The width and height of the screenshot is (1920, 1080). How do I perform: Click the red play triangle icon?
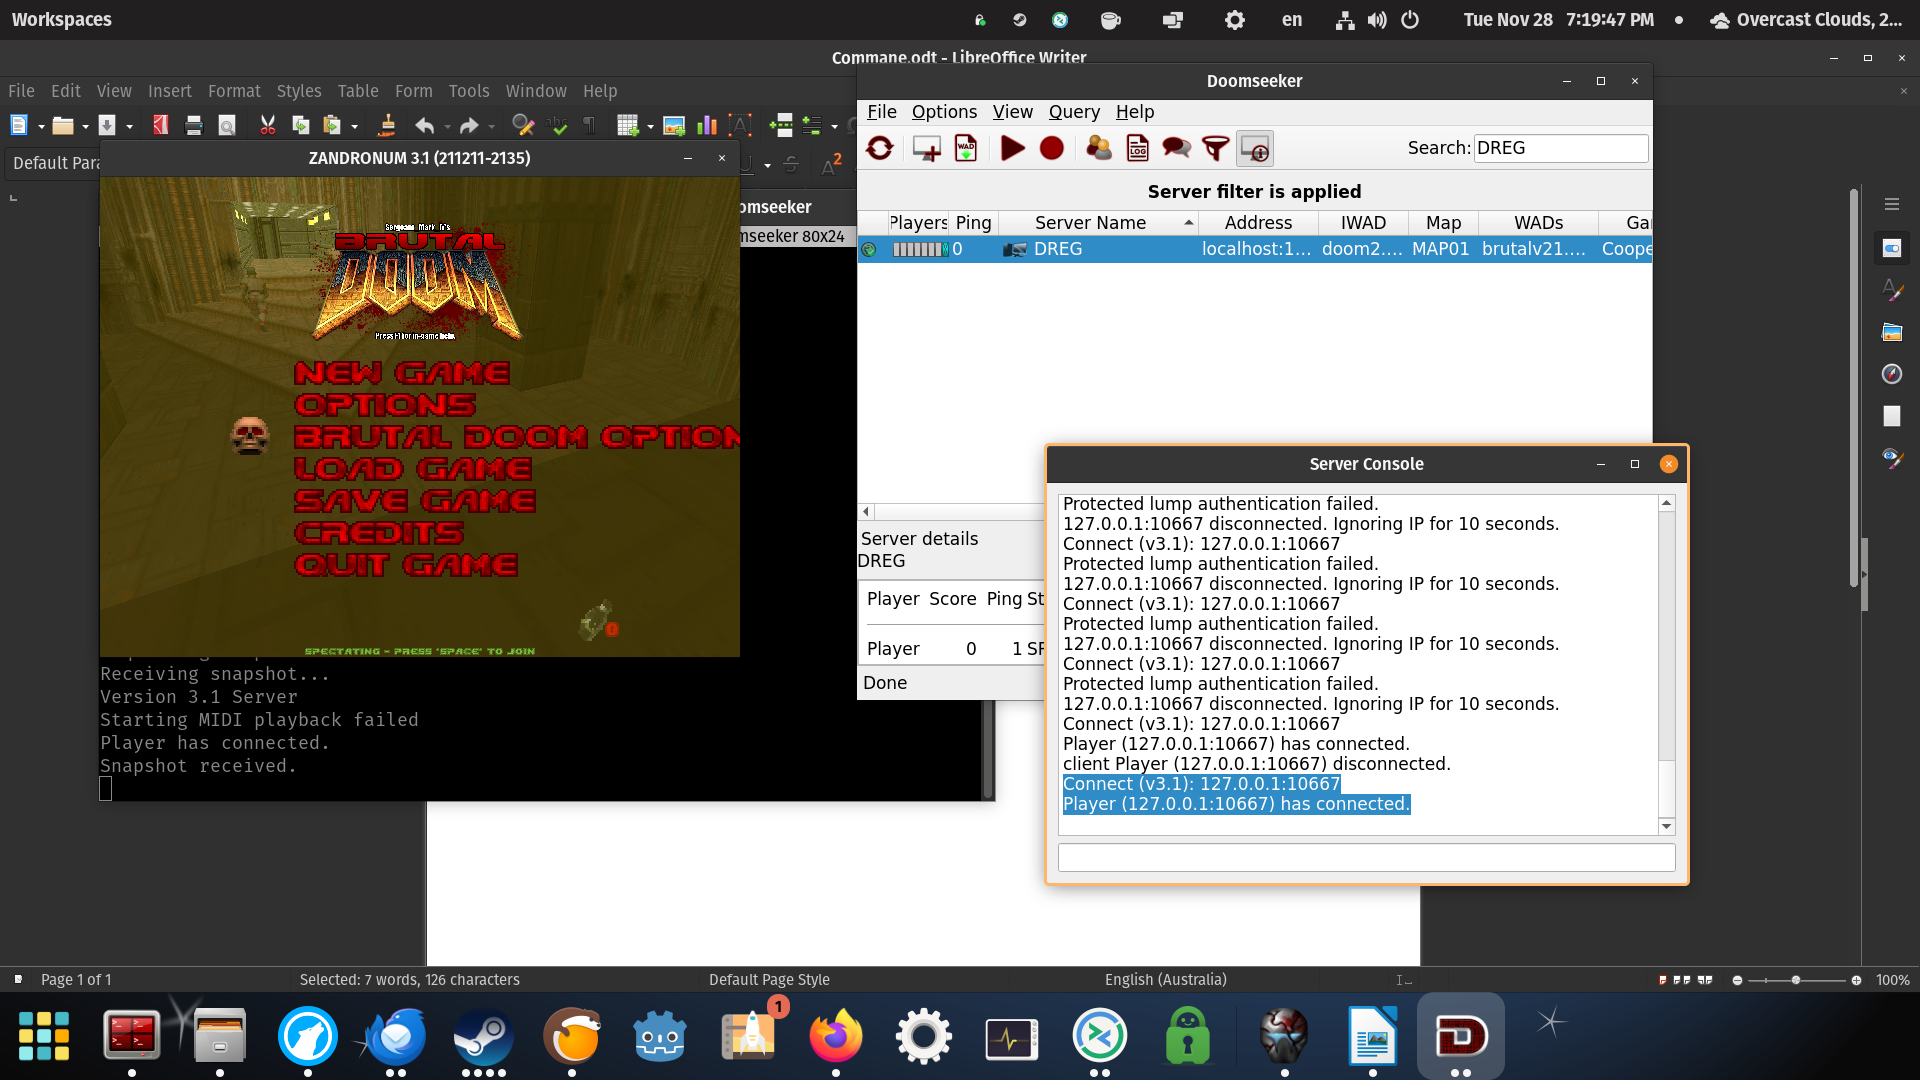pyautogui.click(x=1012, y=149)
